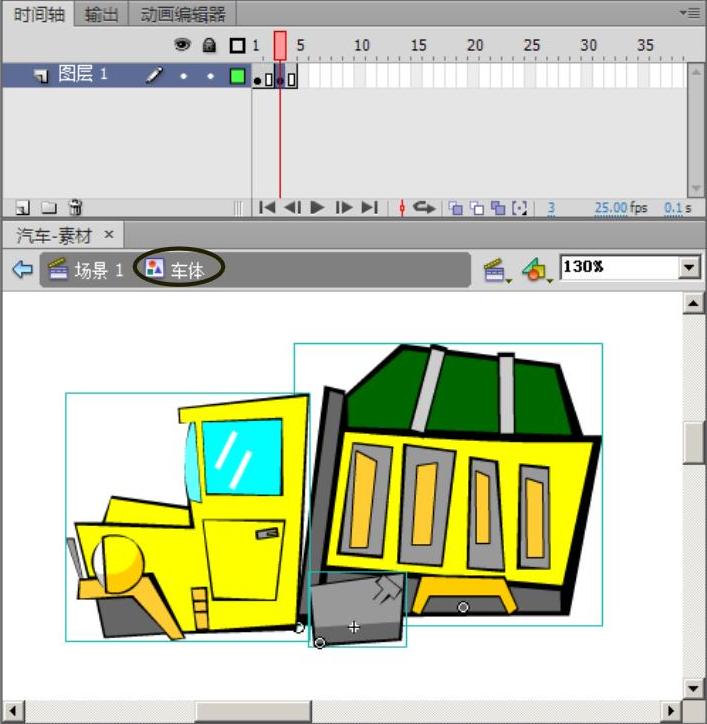Create a new layer folder

click(48, 208)
